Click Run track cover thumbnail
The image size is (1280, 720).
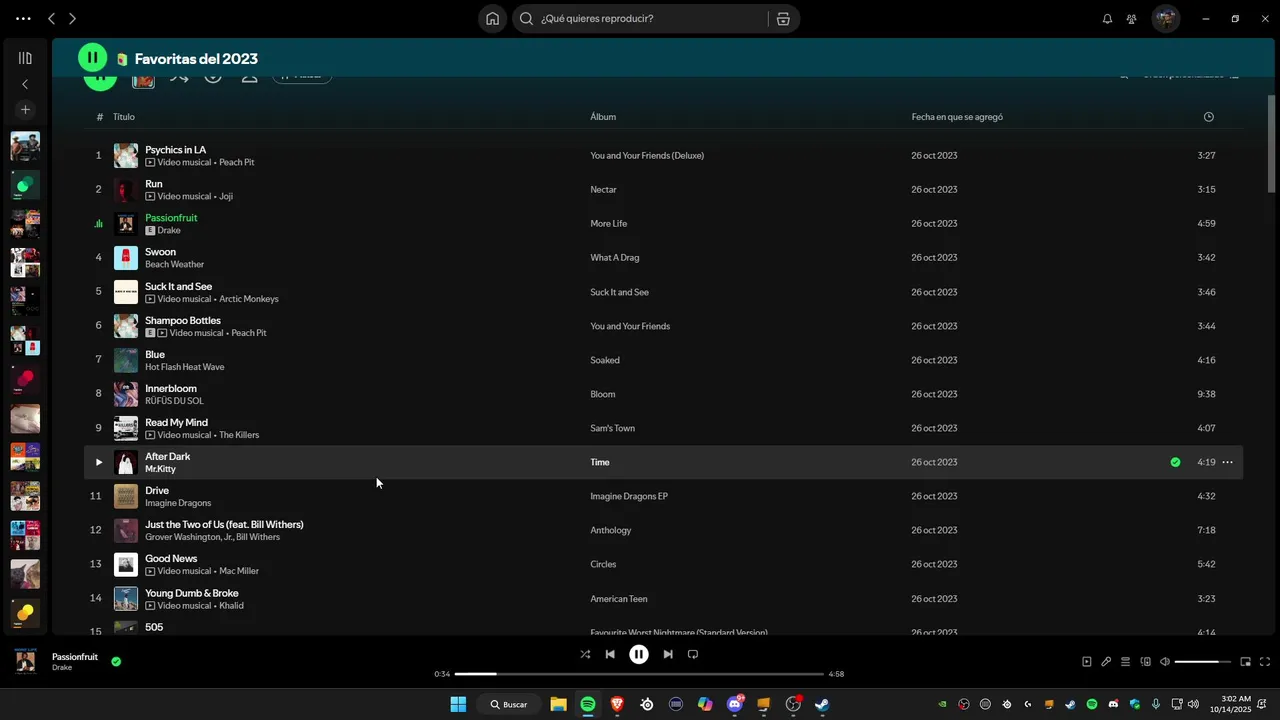point(126,189)
